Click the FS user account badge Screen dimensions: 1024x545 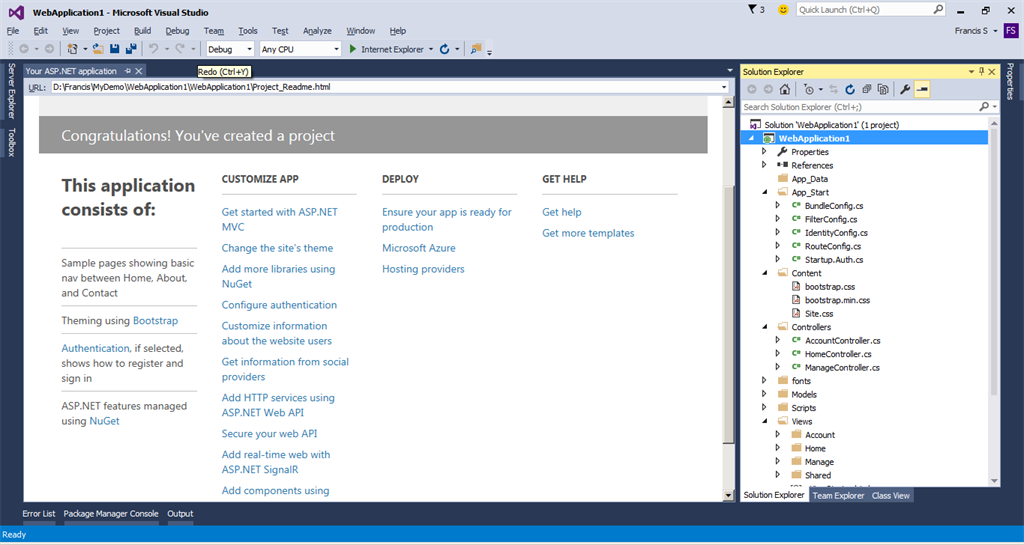tap(1010, 30)
